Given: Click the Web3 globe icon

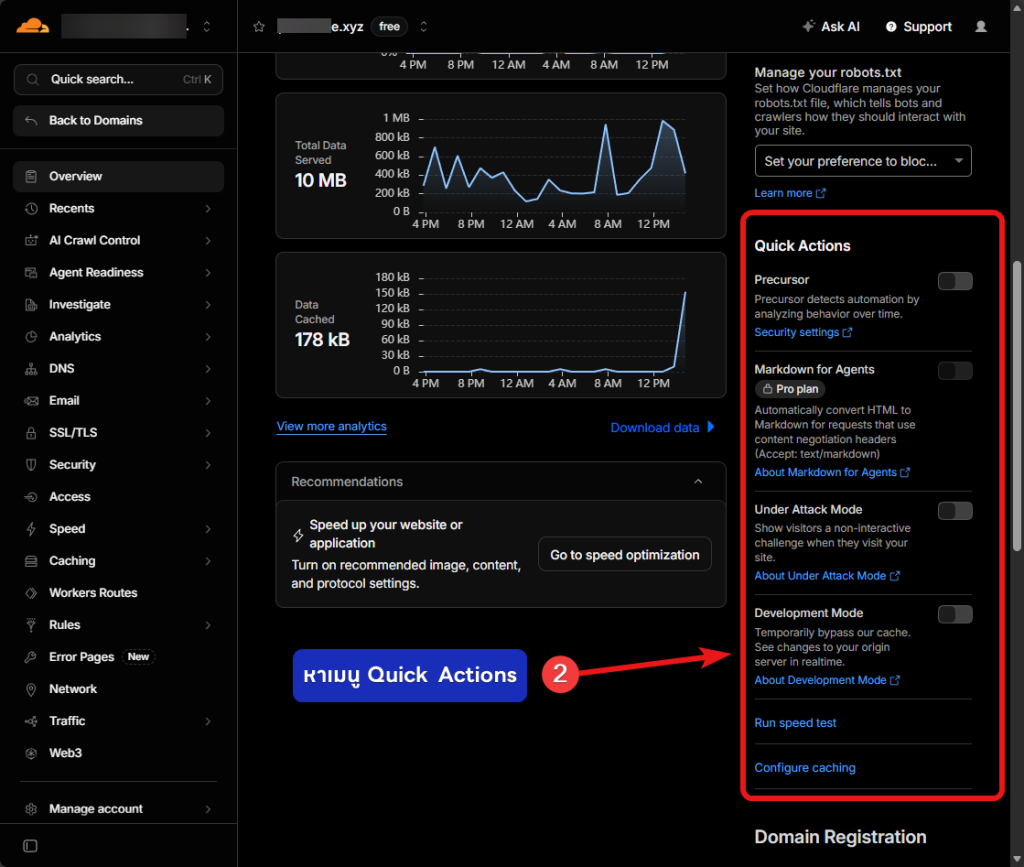Looking at the screenshot, I should [x=31, y=753].
